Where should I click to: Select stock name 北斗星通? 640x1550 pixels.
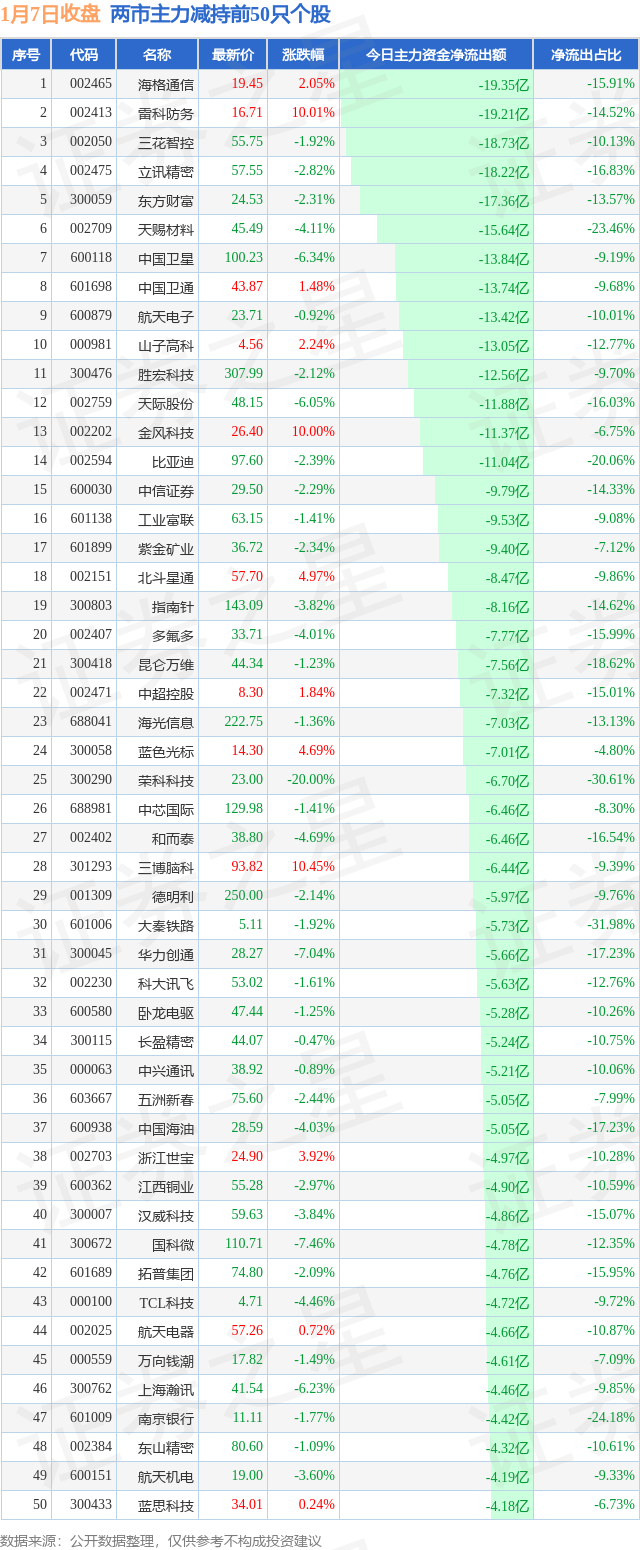pos(166,577)
